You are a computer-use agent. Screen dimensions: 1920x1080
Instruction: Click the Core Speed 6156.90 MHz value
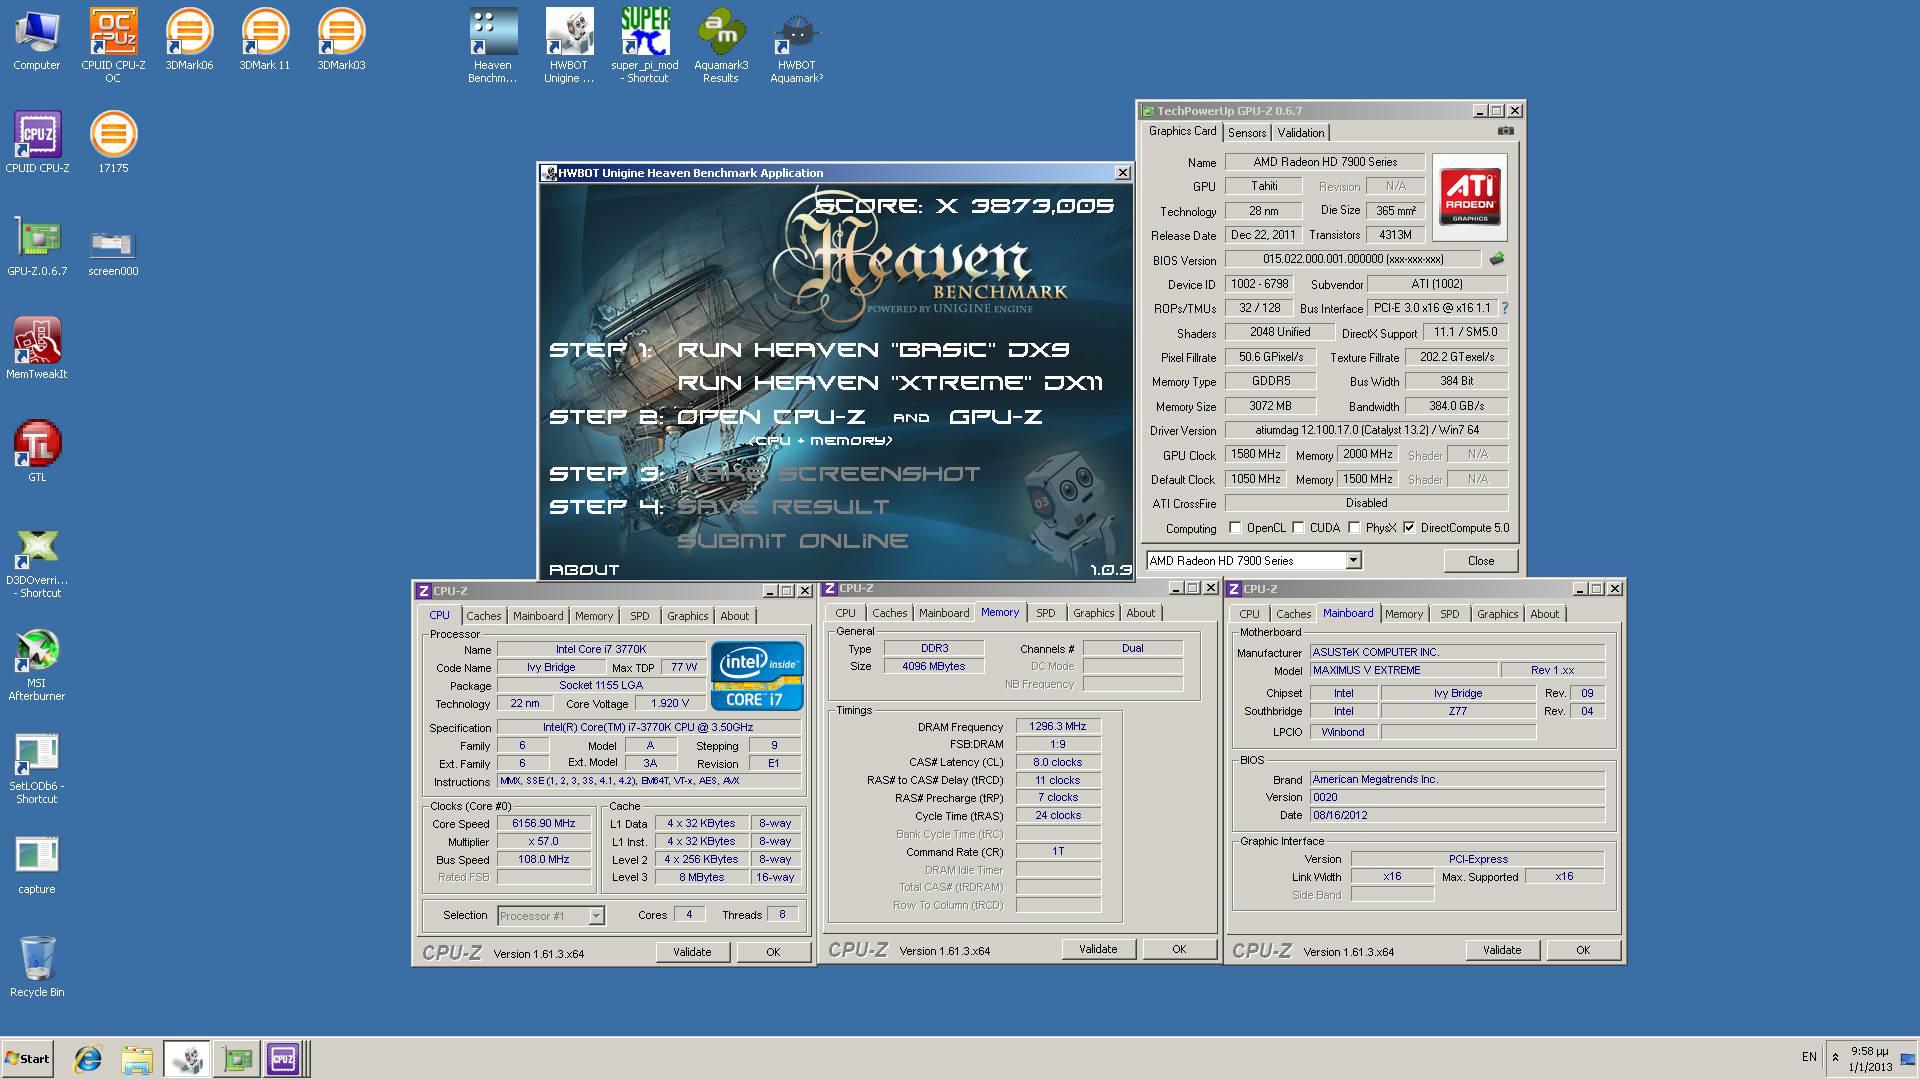[x=544, y=824]
